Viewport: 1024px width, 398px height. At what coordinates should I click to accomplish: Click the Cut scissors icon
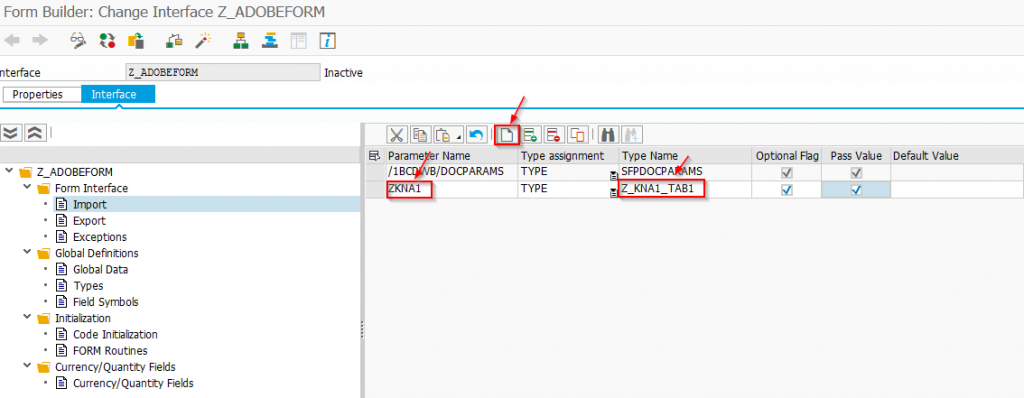(396, 135)
